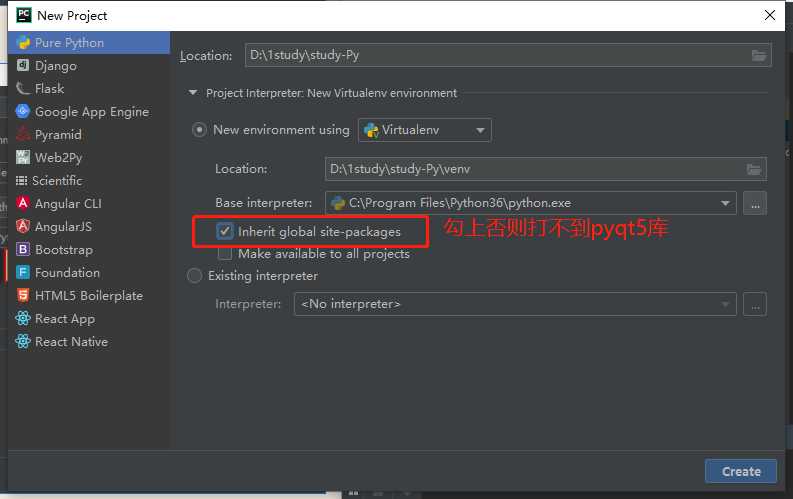This screenshot has height=499, width=793.
Task: Choose Flask project type
Action: 89,88
